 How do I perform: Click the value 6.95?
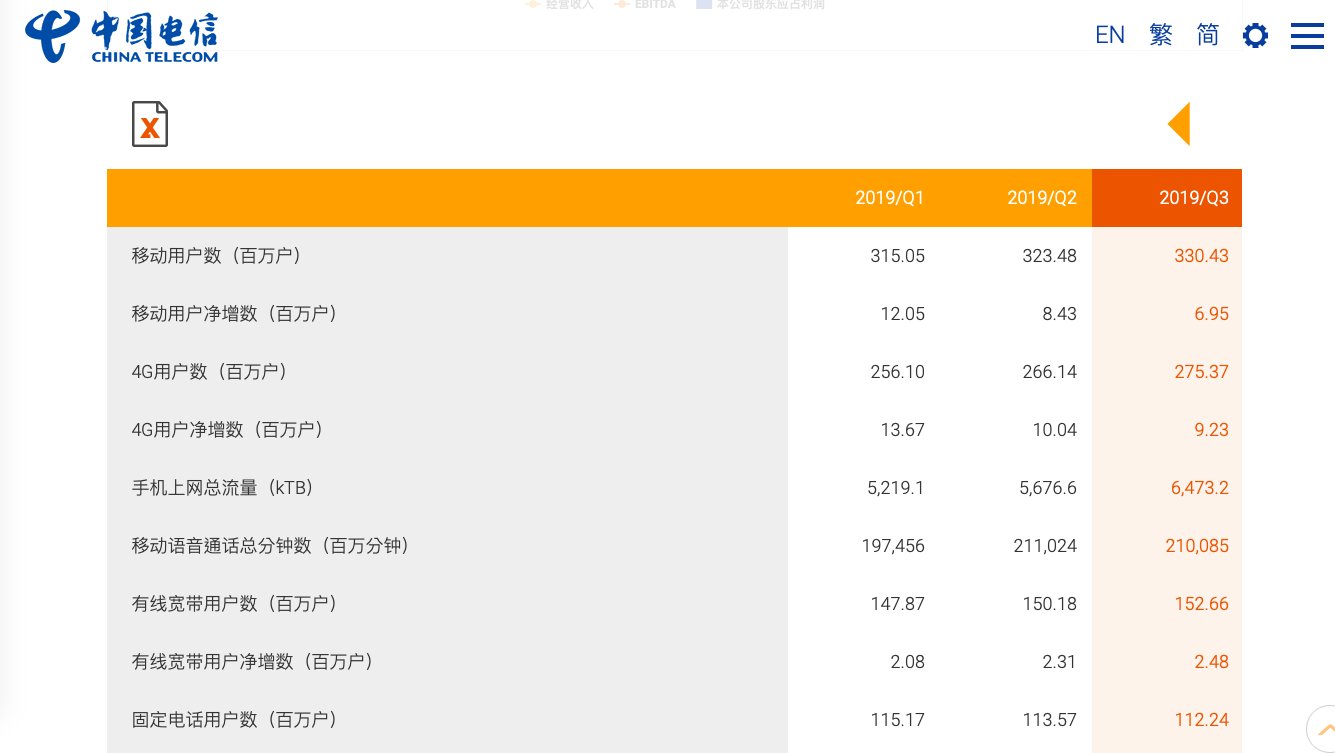(1211, 314)
